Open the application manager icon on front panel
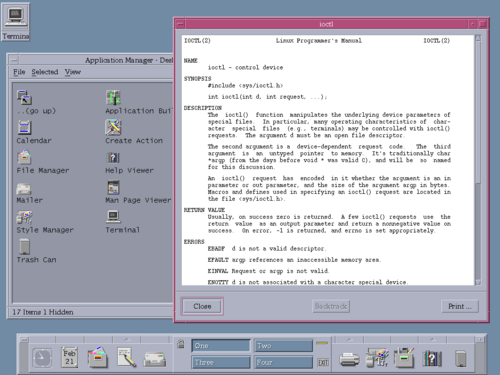 pyautogui.click(x=404, y=357)
